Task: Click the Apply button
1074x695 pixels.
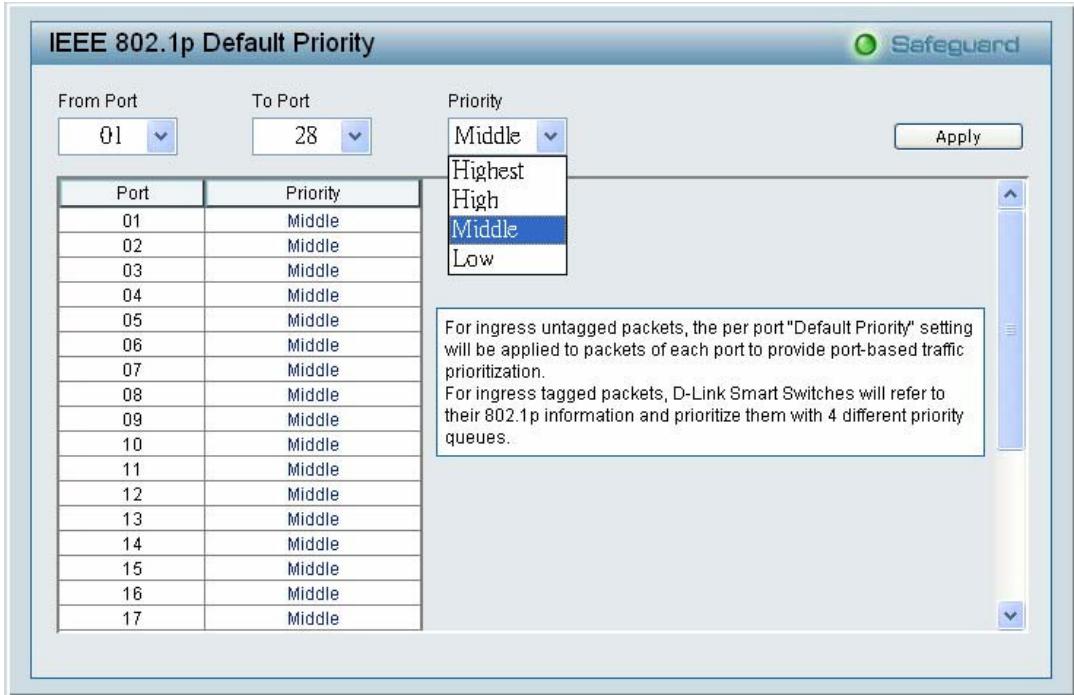Action: [x=958, y=136]
